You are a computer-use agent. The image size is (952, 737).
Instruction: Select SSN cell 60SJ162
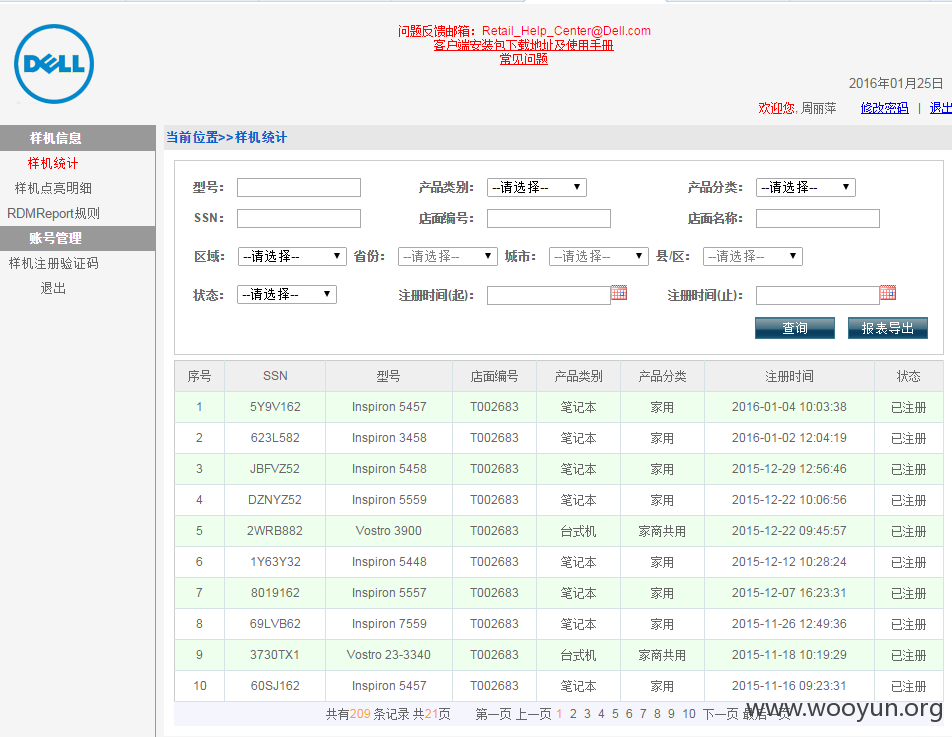275,685
